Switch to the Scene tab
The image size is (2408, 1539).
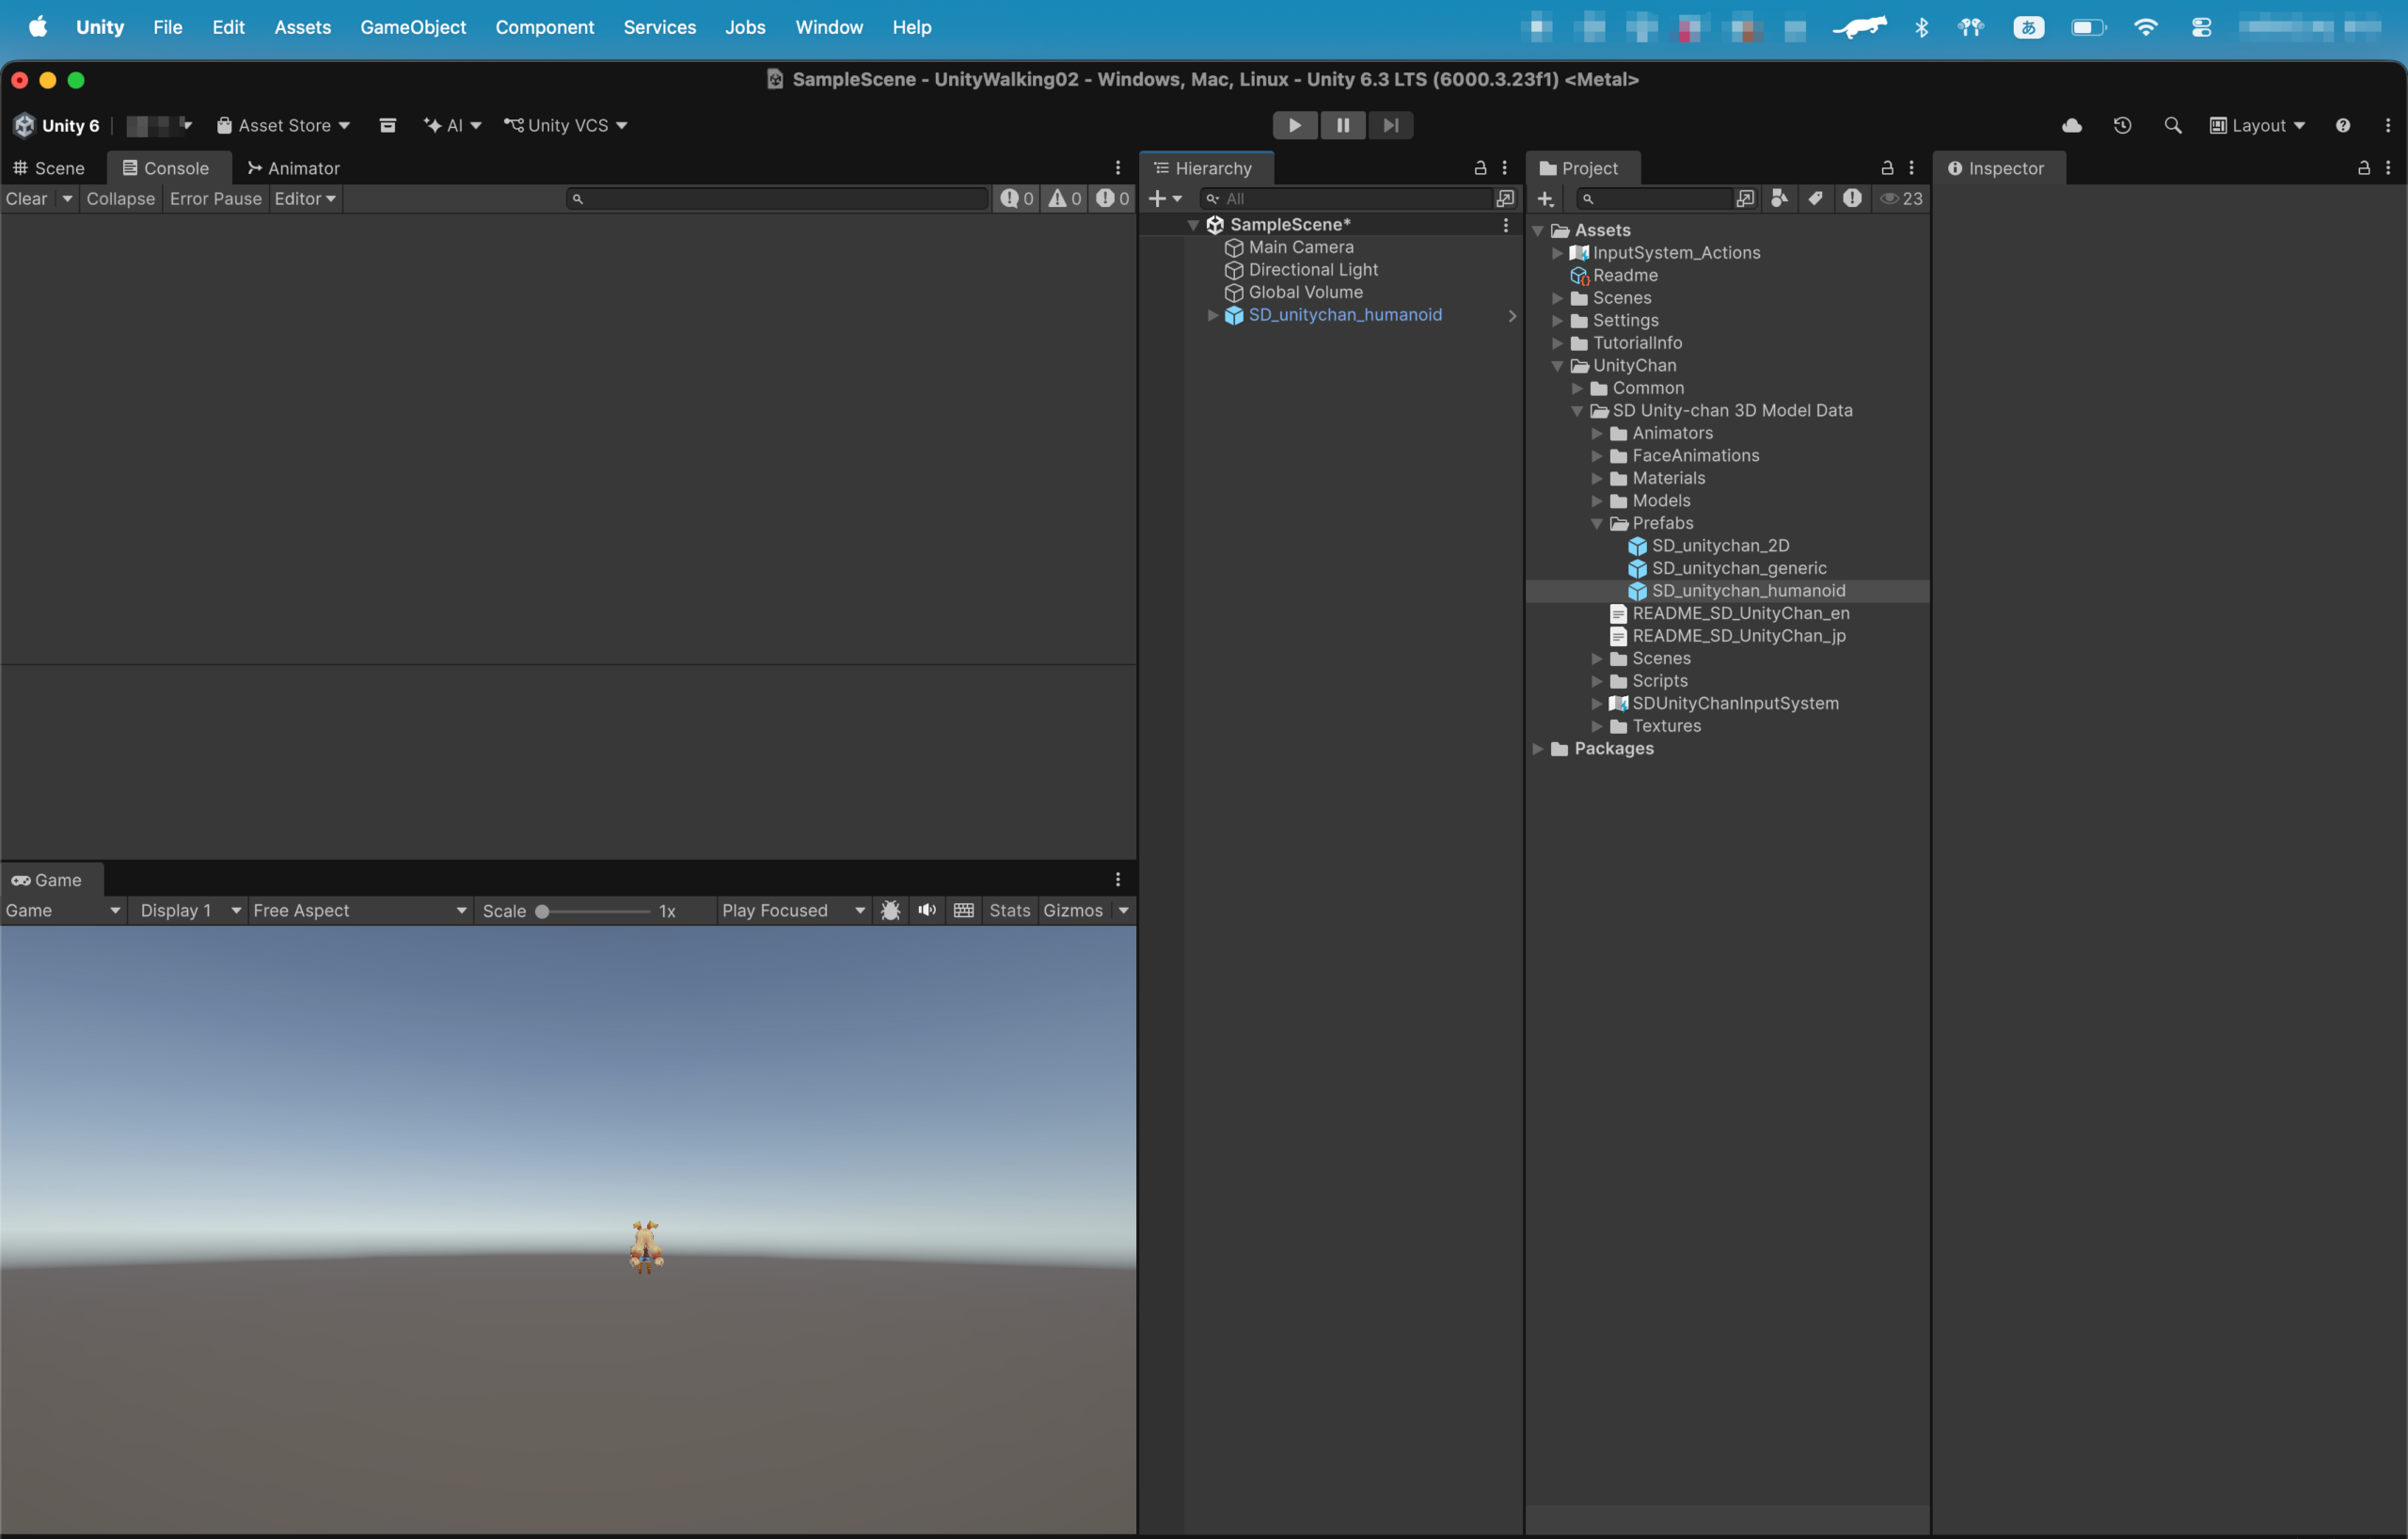coord(49,168)
